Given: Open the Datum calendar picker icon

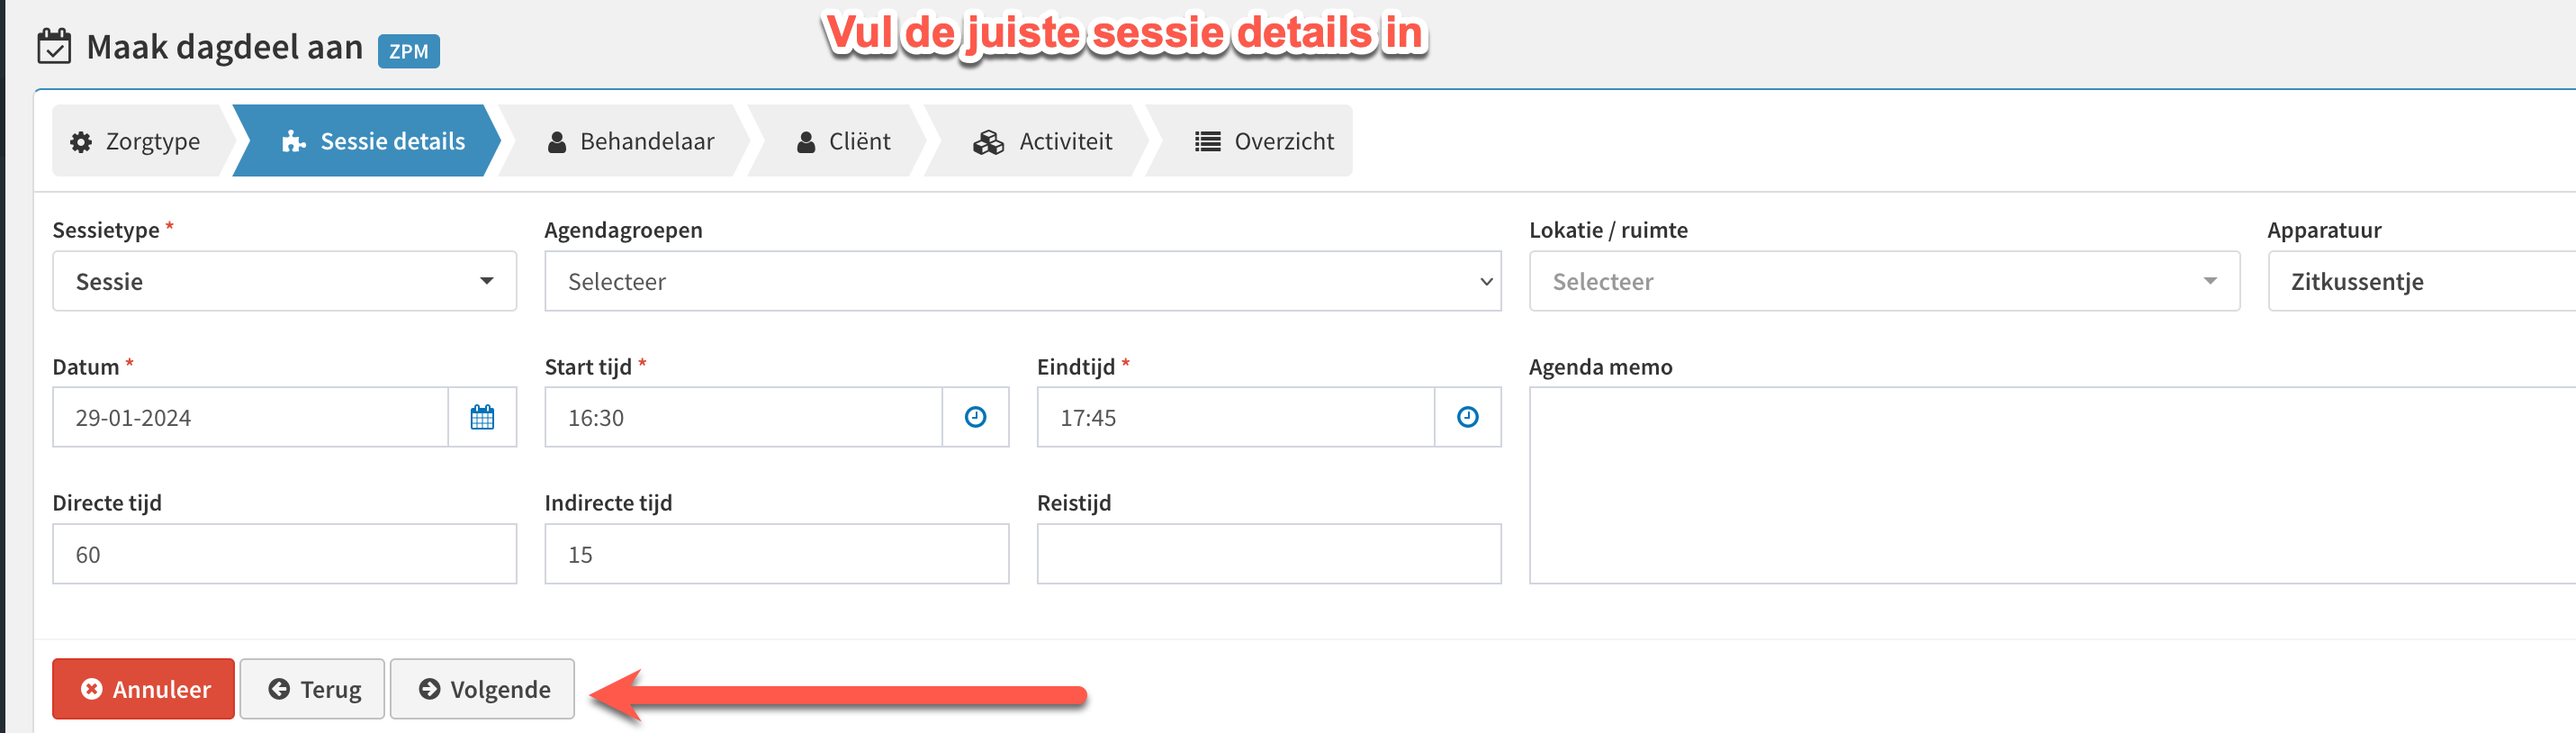Looking at the screenshot, I should (x=482, y=417).
